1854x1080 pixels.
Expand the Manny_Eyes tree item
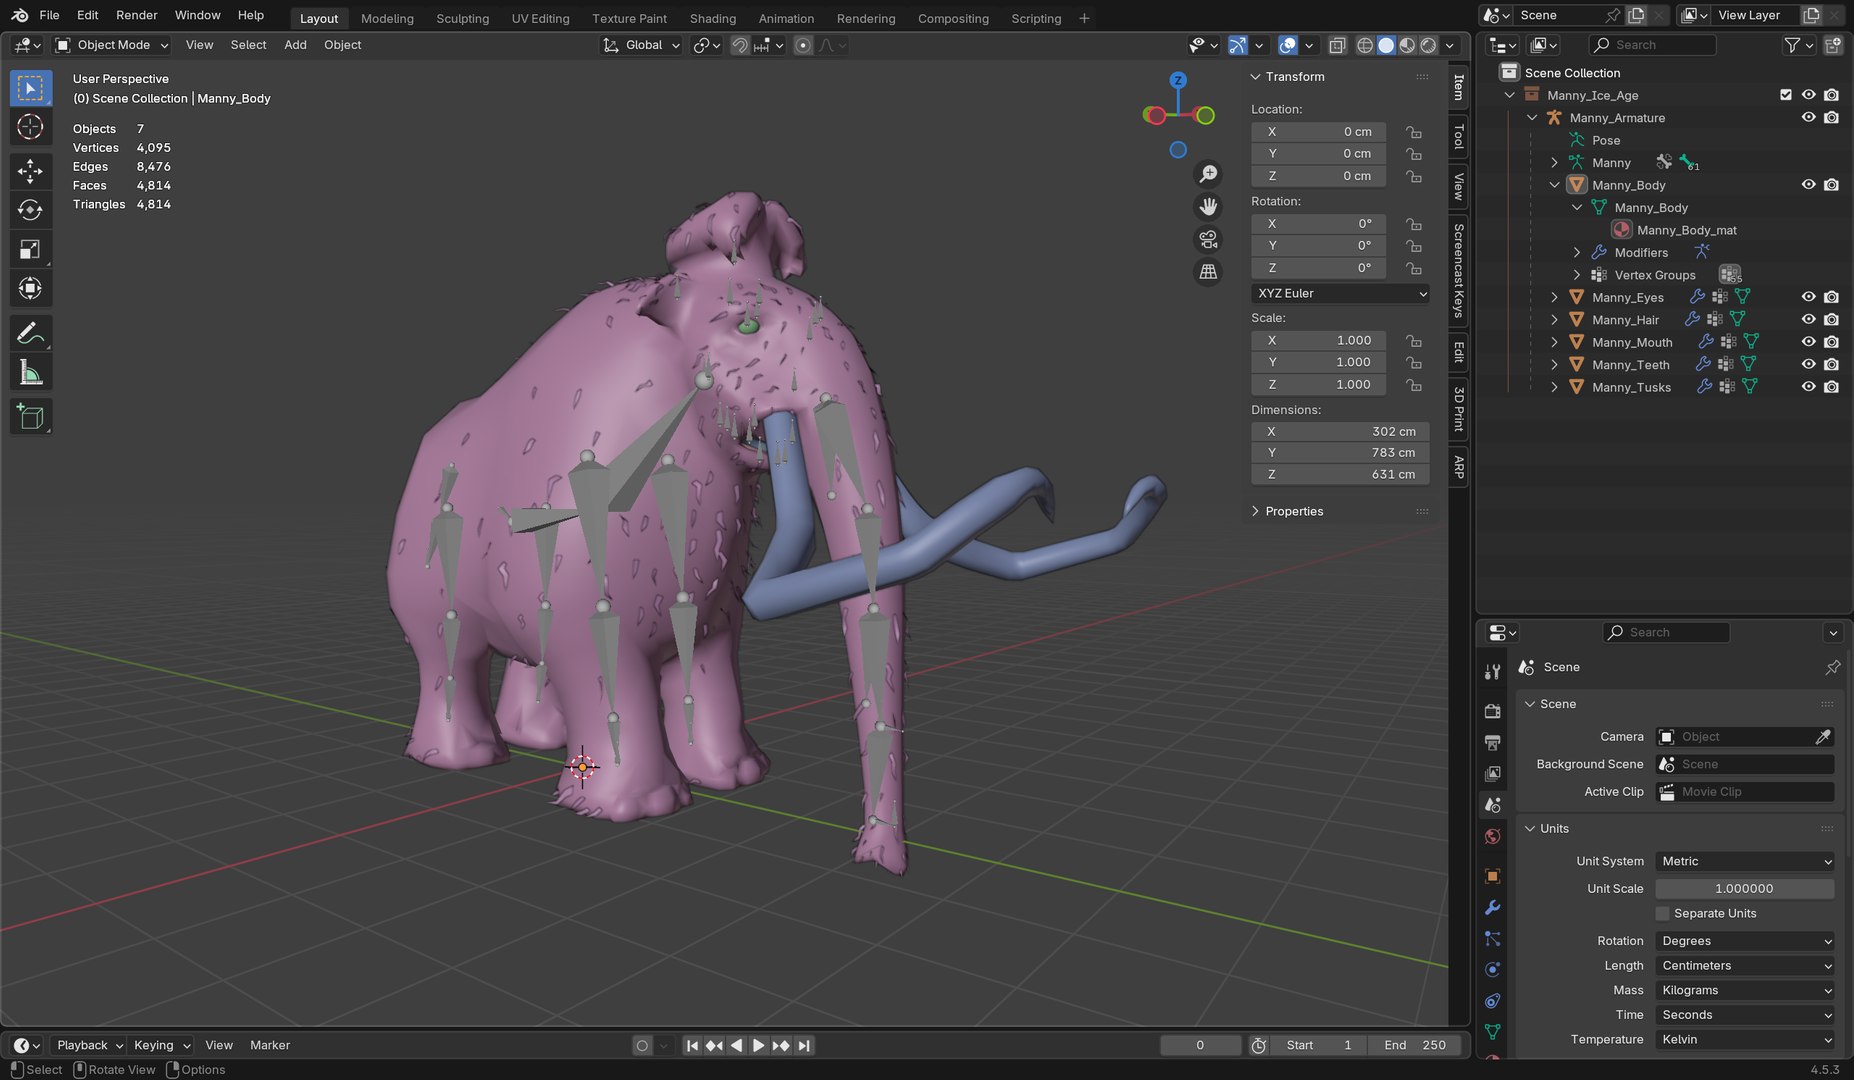(x=1554, y=297)
